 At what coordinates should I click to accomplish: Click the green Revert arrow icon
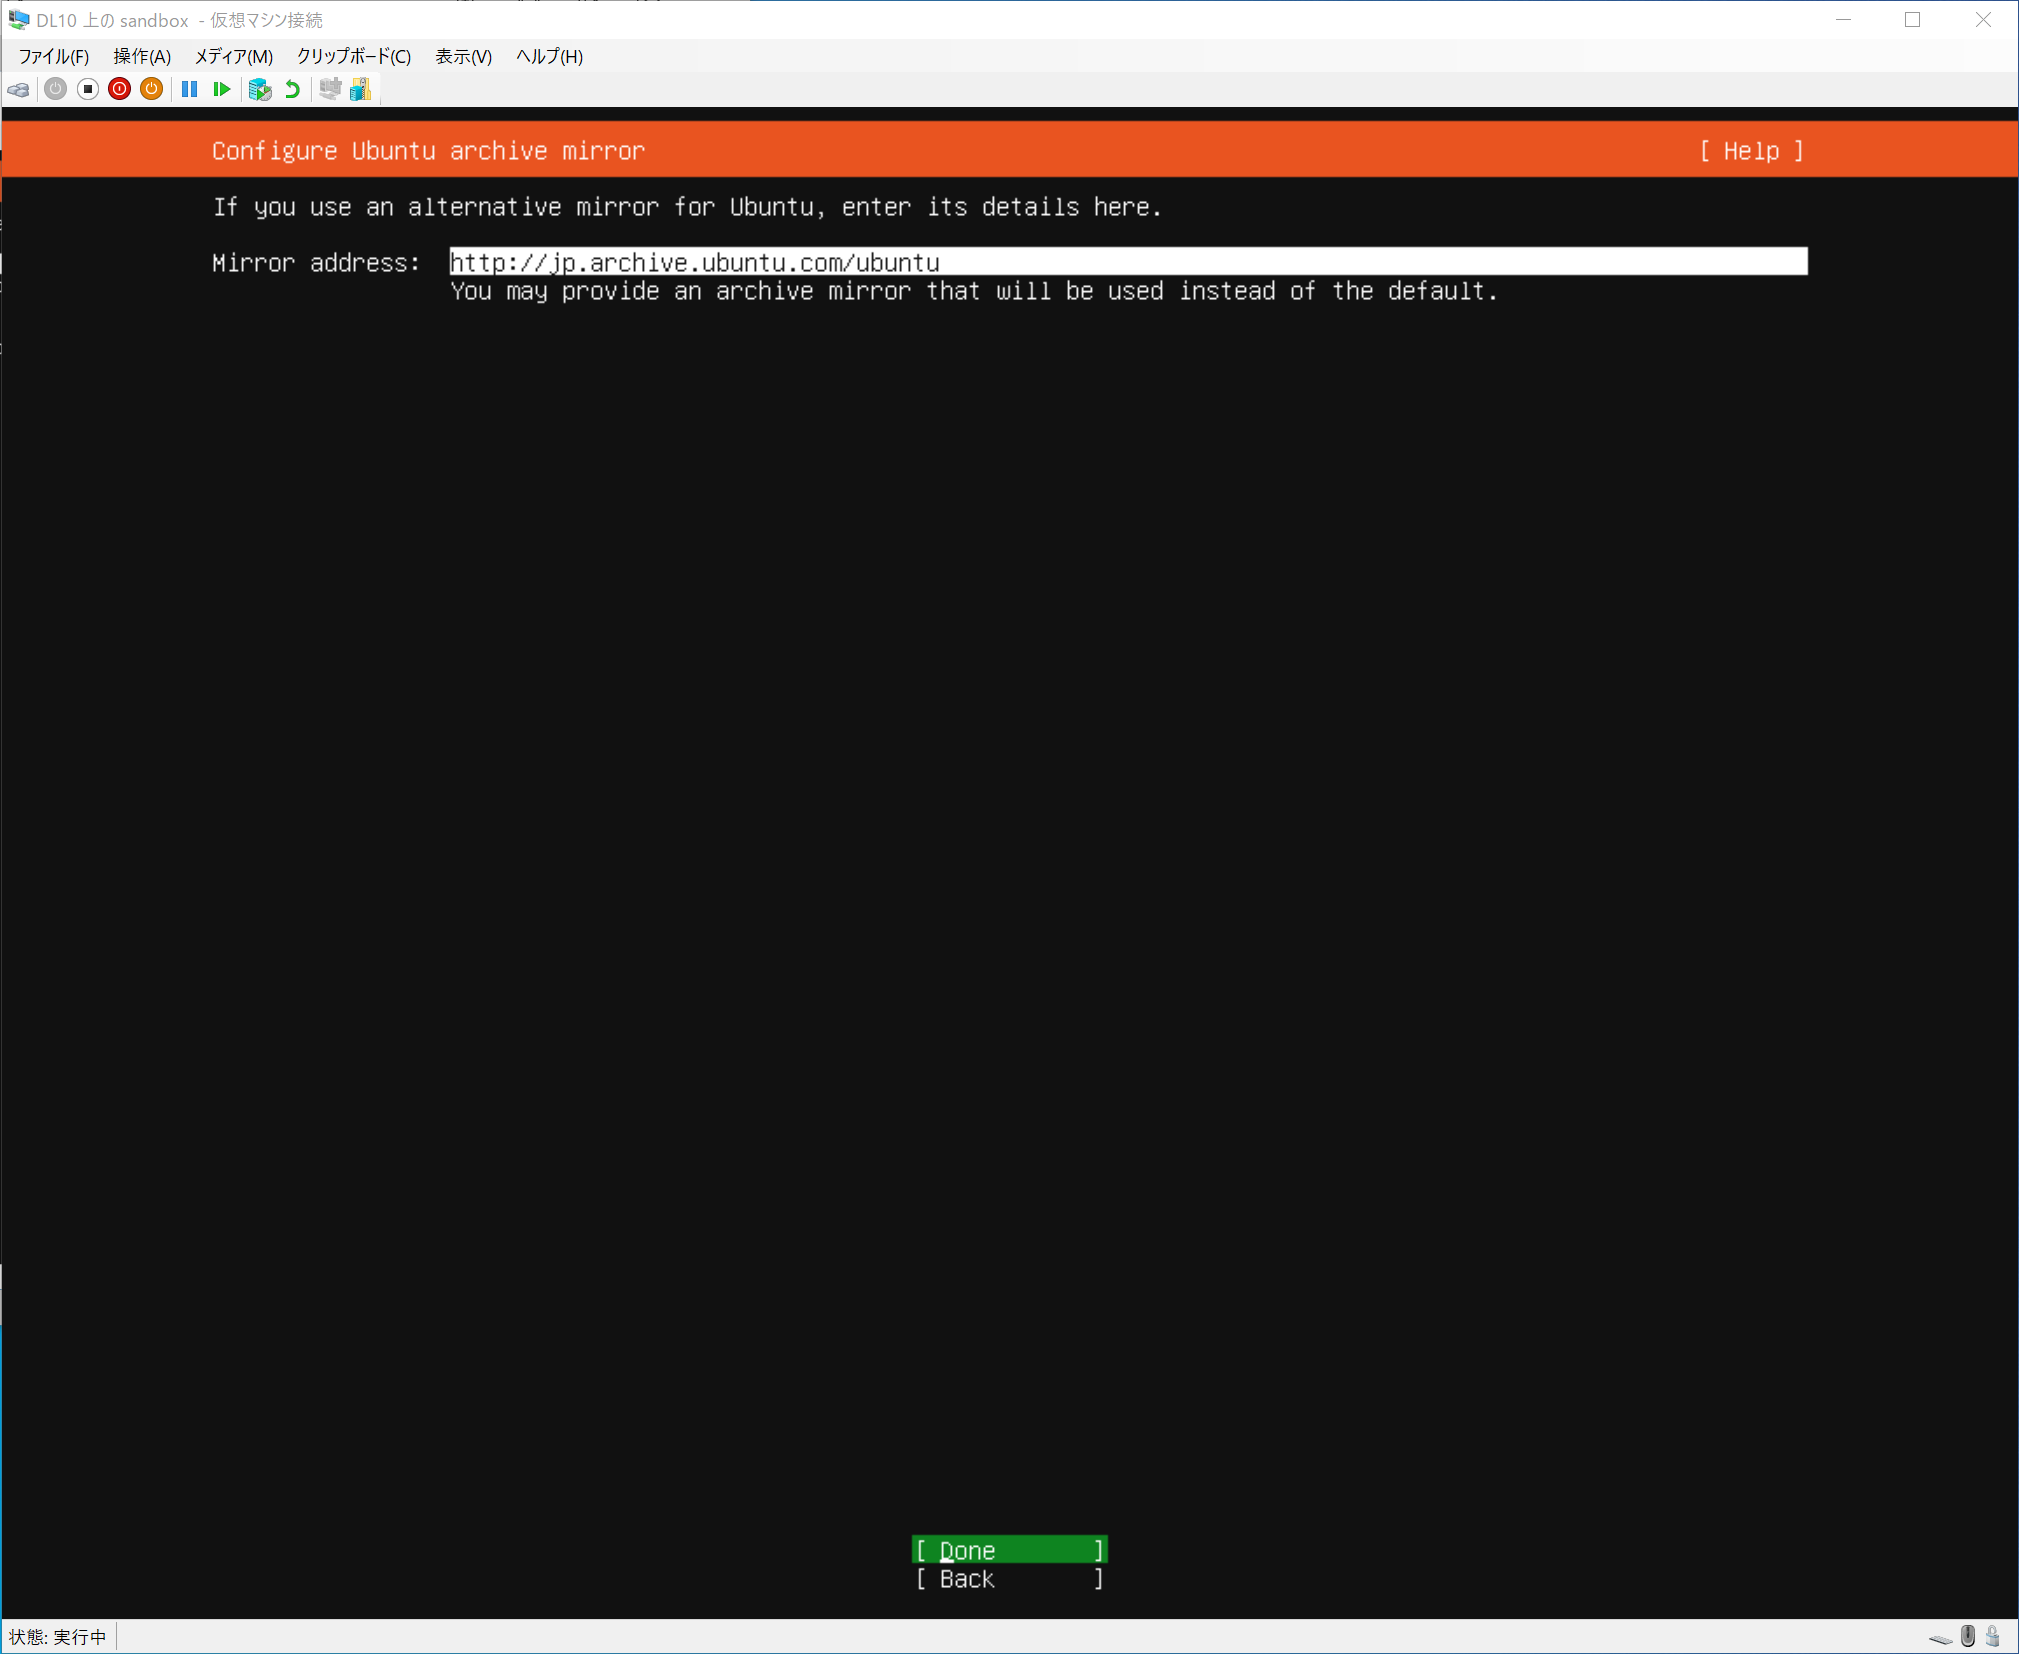(x=292, y=90)
